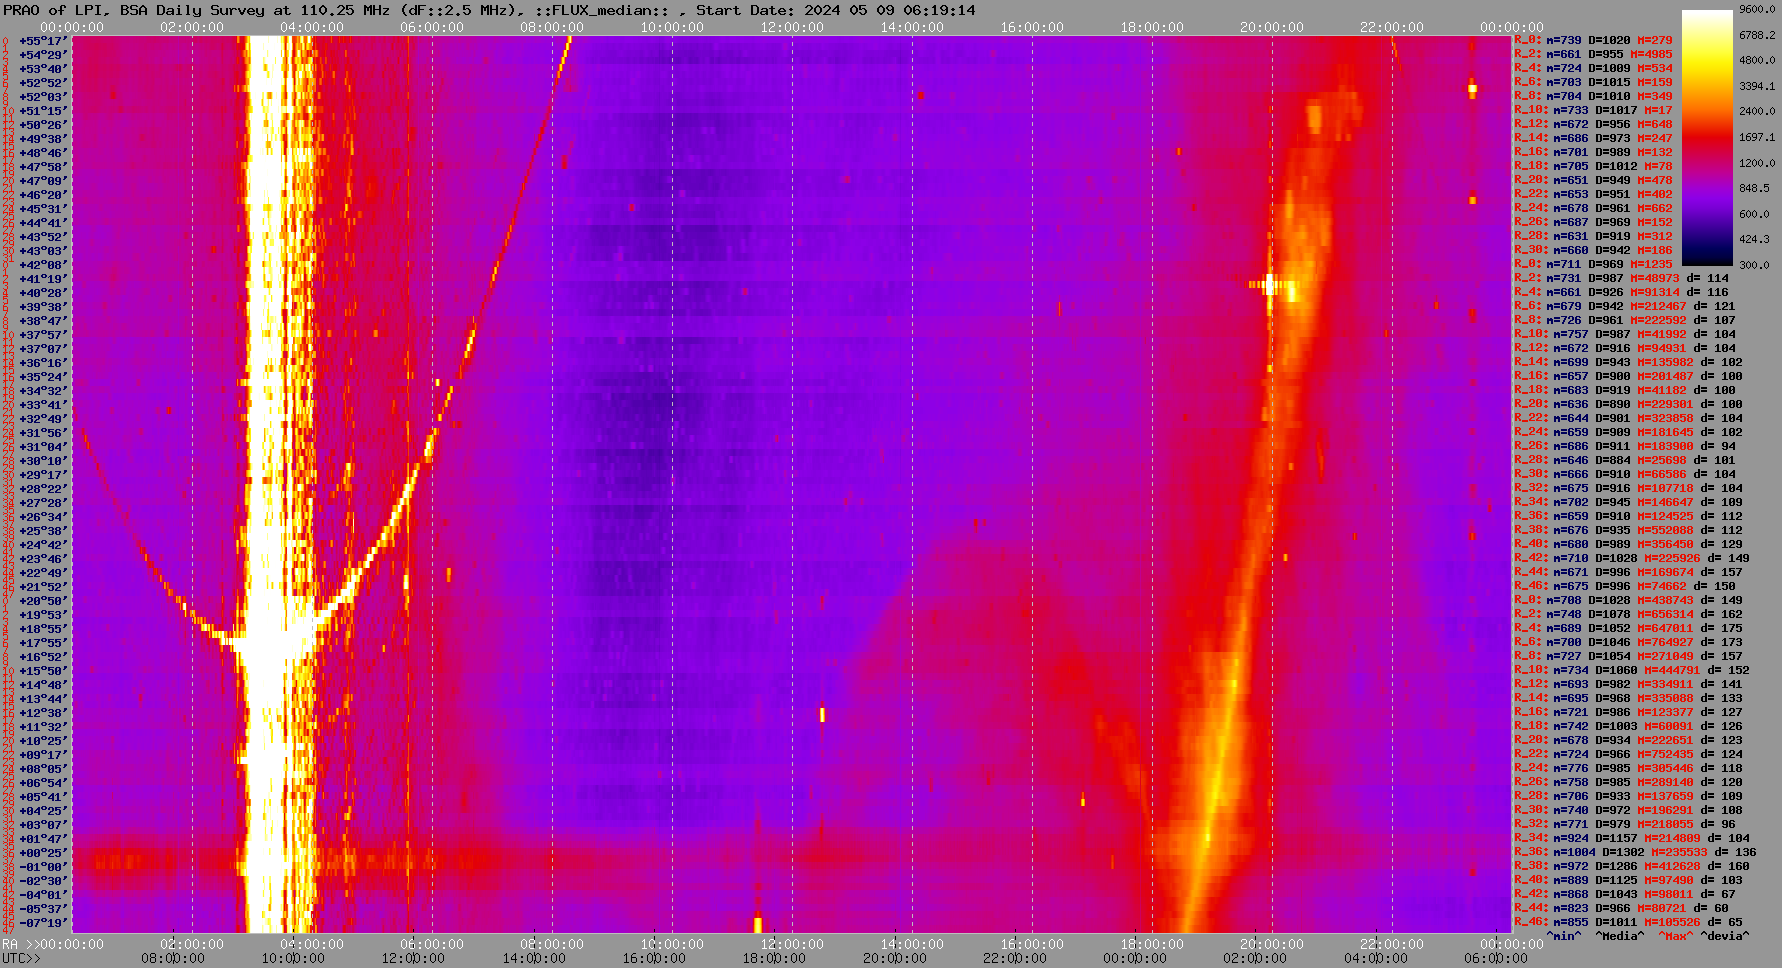This screenshot has height=968, width=1782.
Task: Select declination label +52°03'
Action: [x=43, y=97]
